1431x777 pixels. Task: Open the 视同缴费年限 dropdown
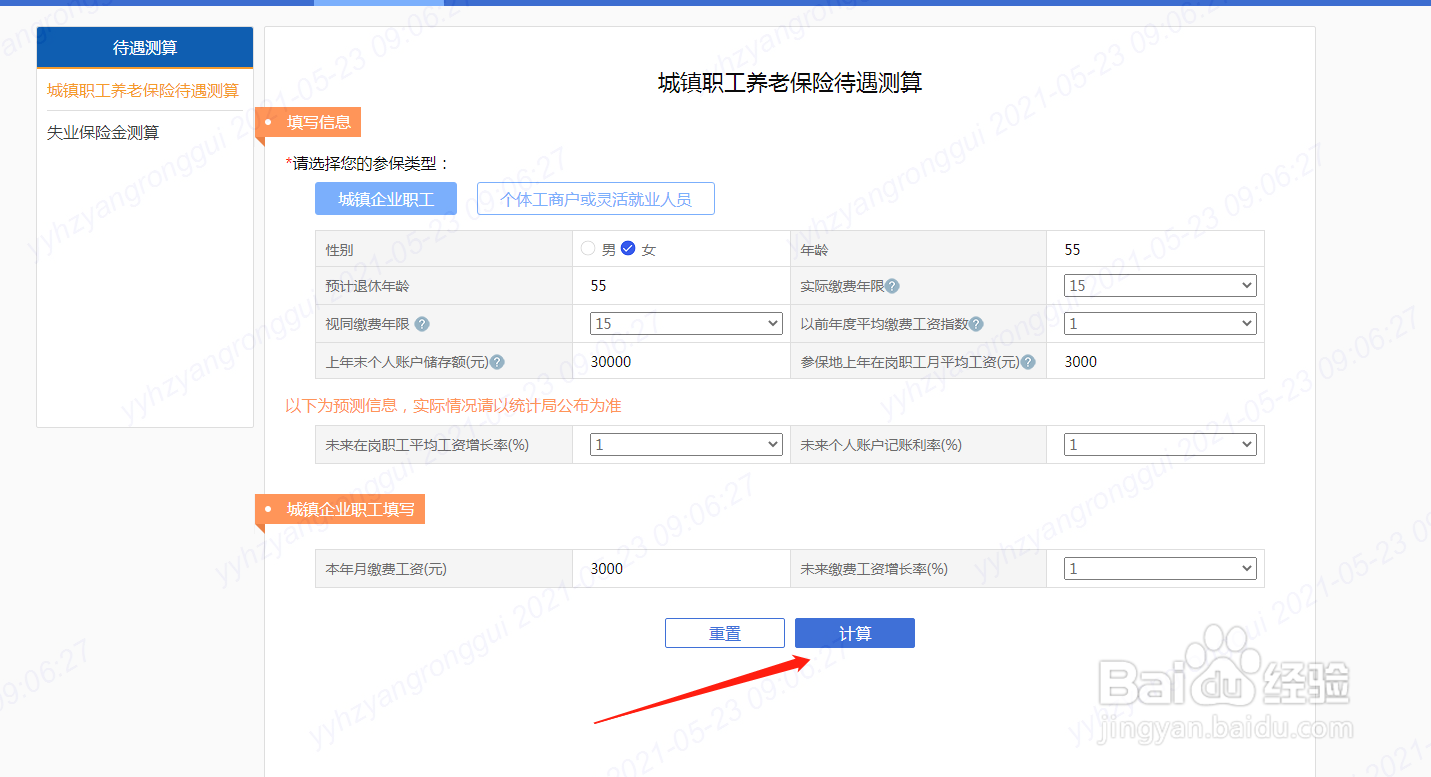686,324
